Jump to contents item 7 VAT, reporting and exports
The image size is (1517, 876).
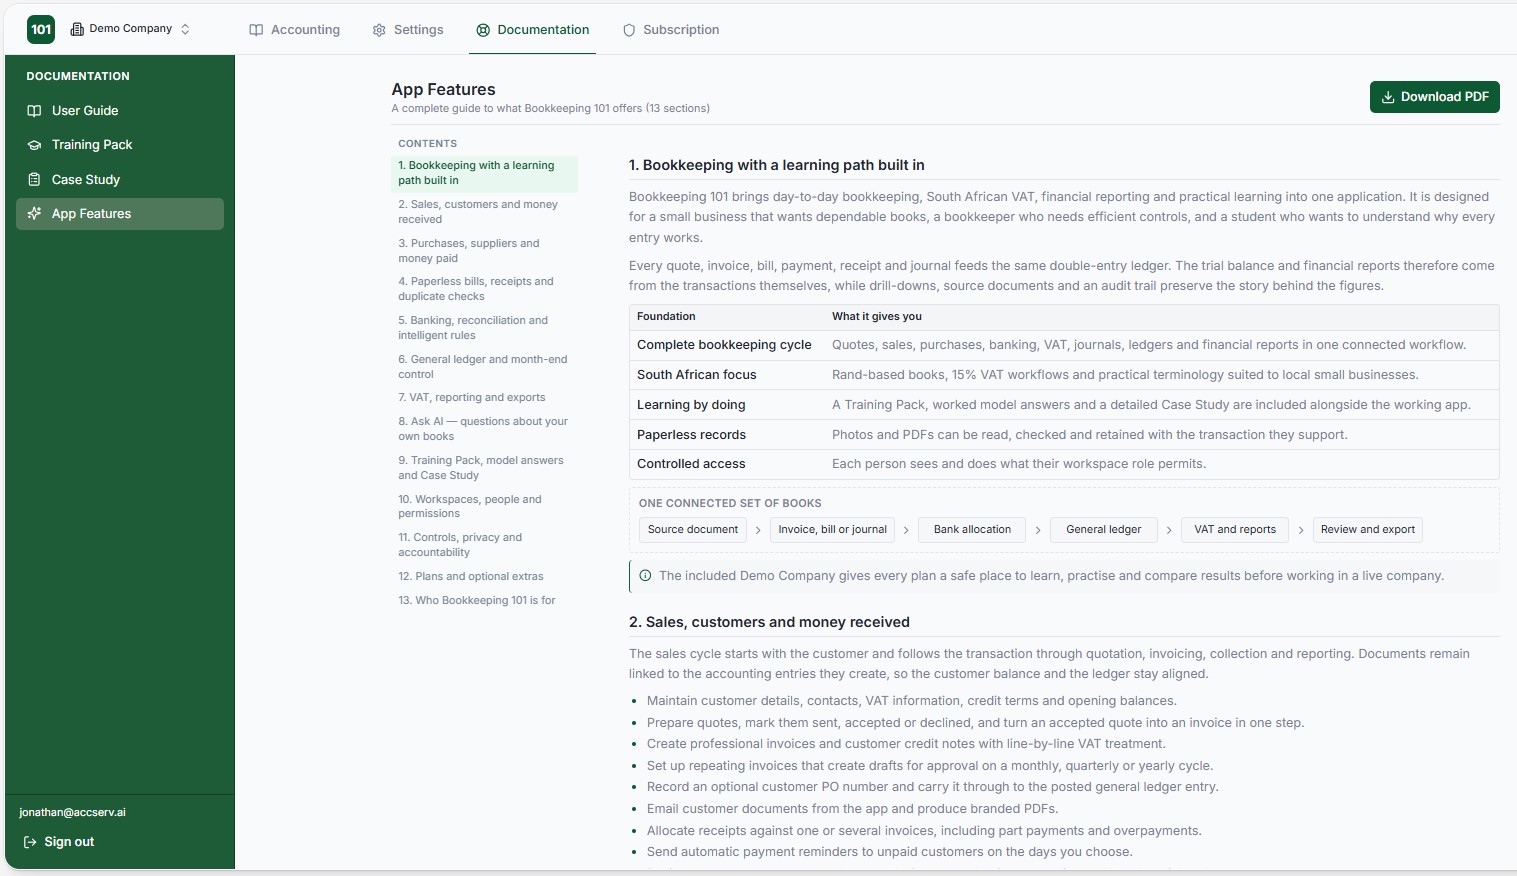tap(484, 397)
